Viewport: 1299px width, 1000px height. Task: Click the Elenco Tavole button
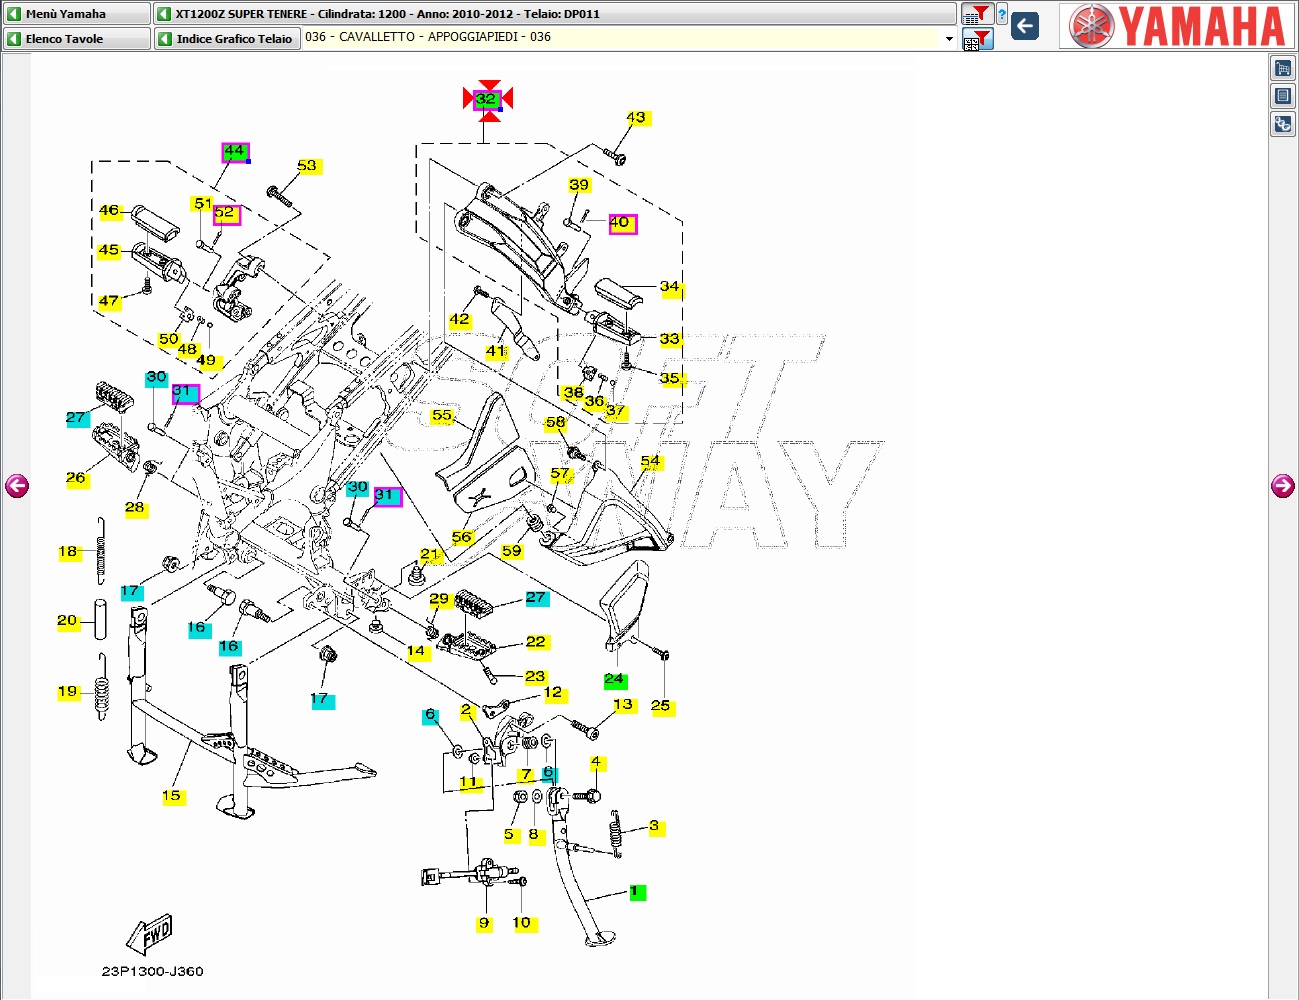tap(76, 39)
